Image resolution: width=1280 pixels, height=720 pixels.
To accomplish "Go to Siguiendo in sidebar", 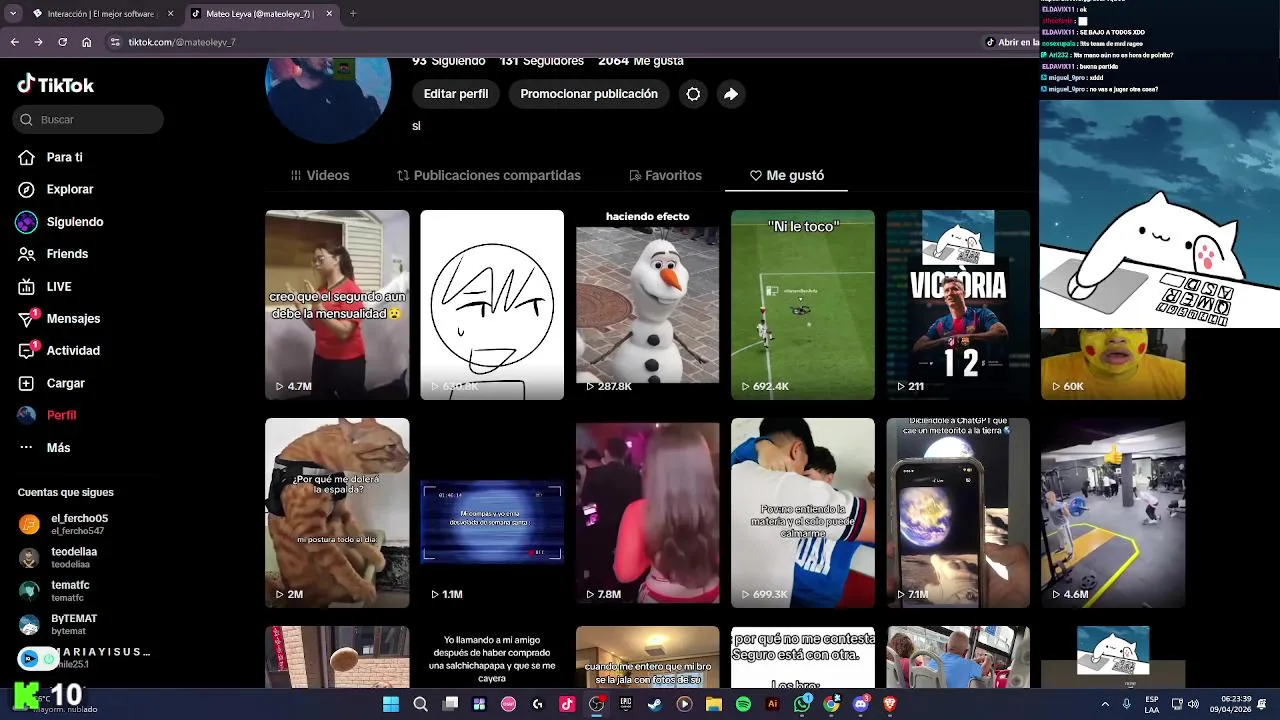I will (x=74, y=222).
